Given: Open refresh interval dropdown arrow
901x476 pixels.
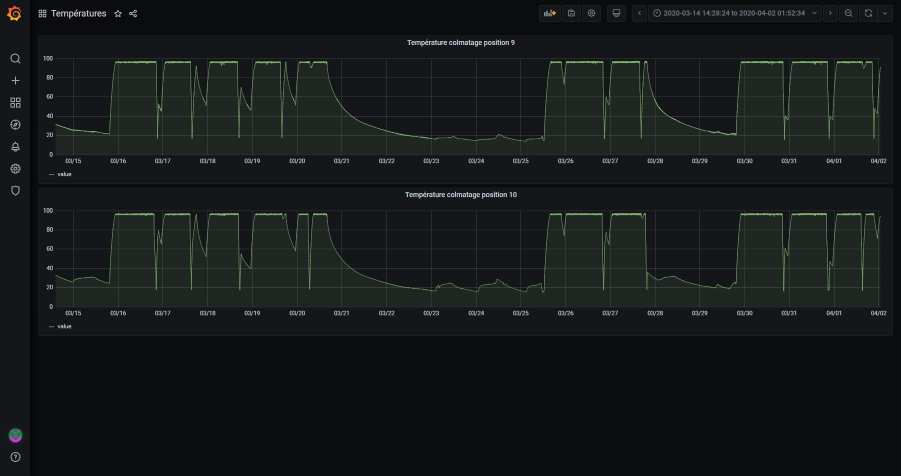Looking at the screenshot, I should coord(884,13).
